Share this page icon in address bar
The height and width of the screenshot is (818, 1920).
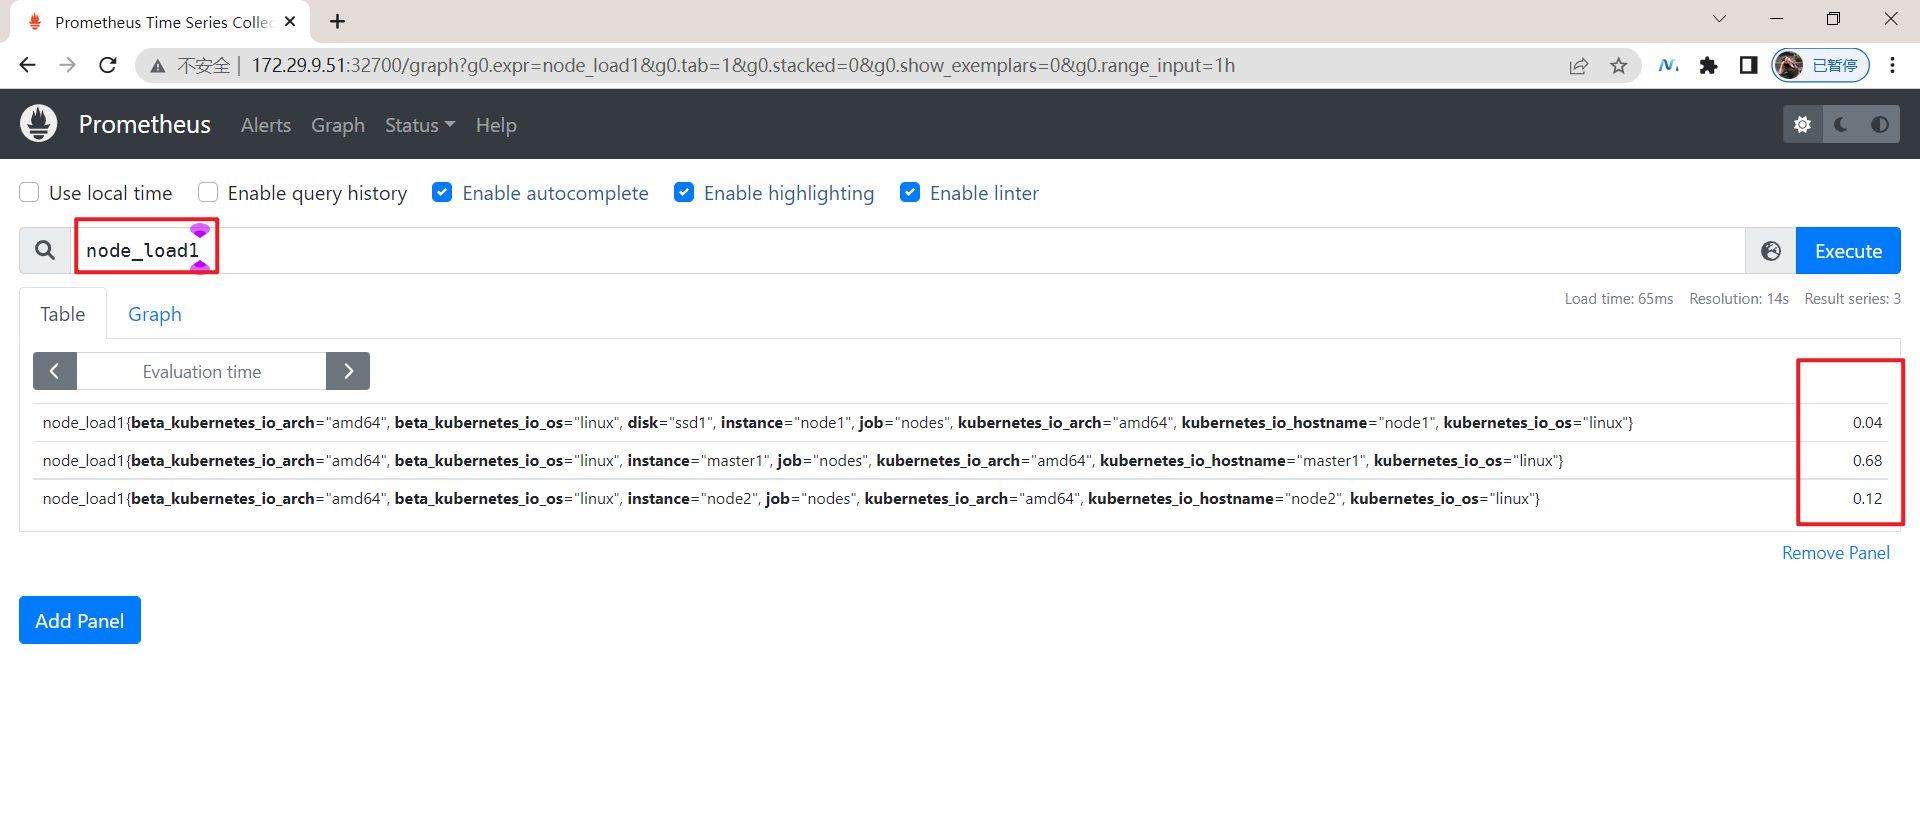tap(1579, 66)
